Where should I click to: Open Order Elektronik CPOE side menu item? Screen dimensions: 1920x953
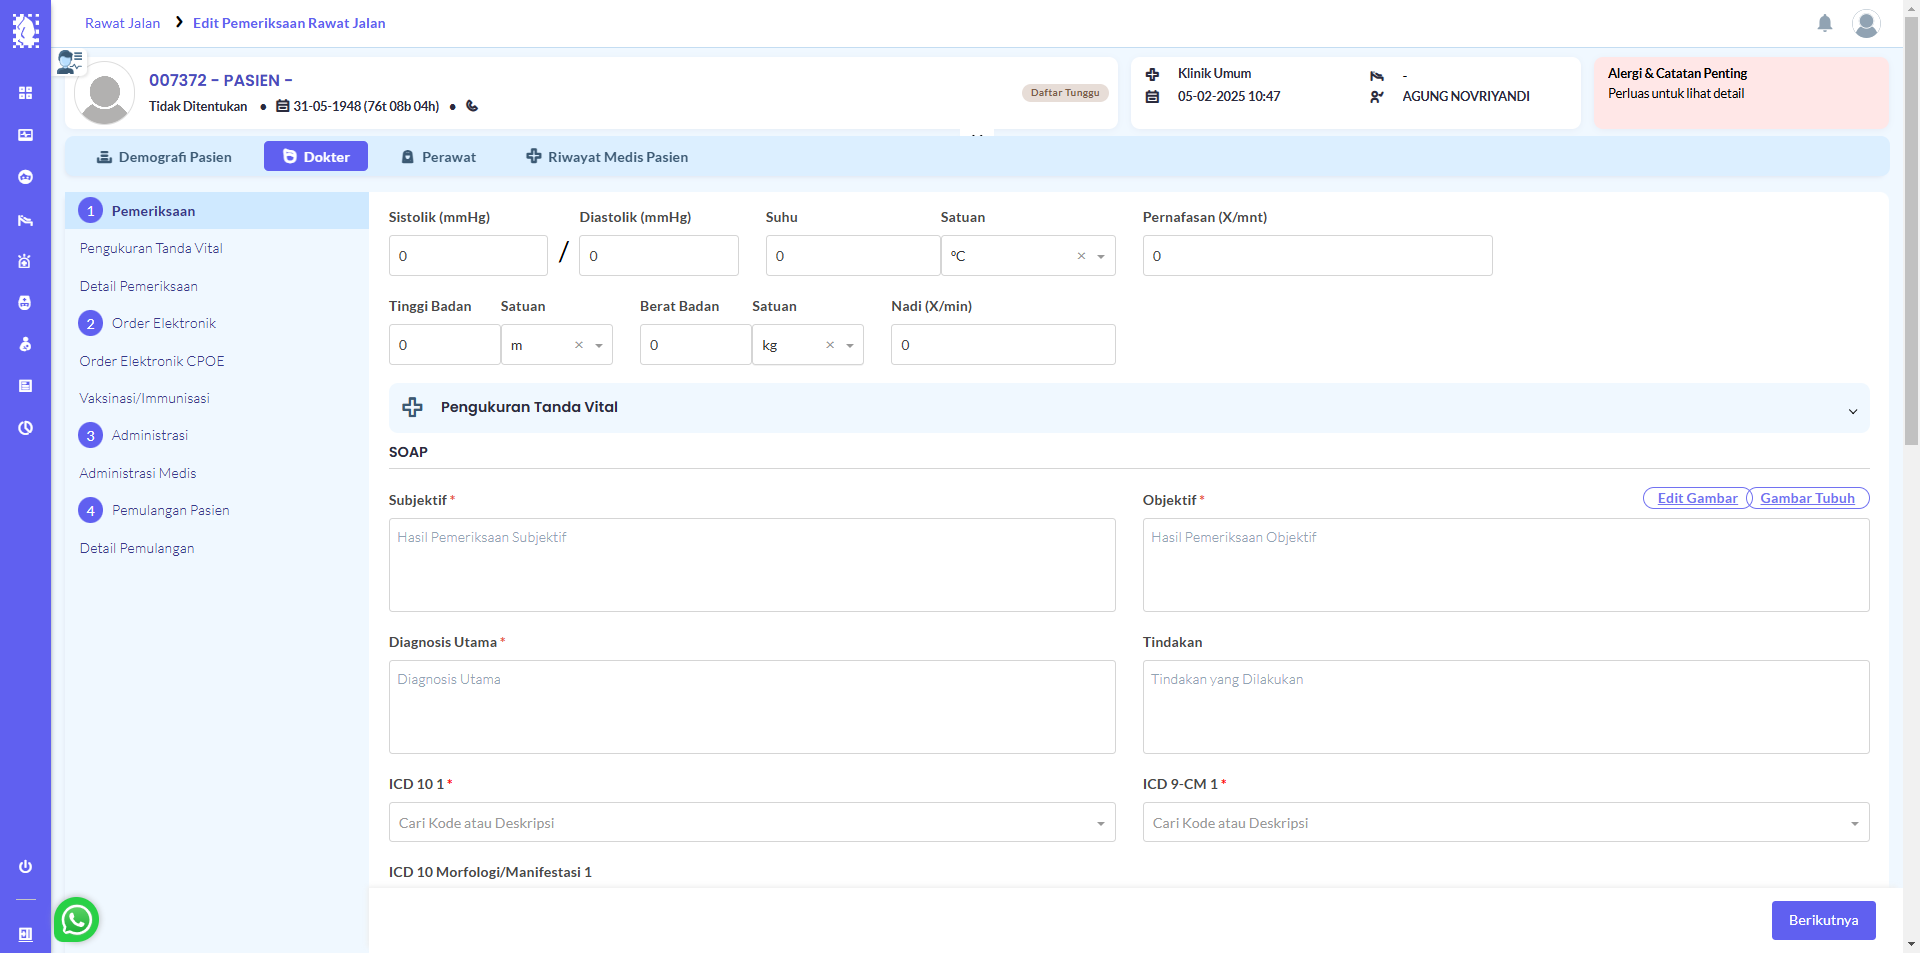coord(152,361)
